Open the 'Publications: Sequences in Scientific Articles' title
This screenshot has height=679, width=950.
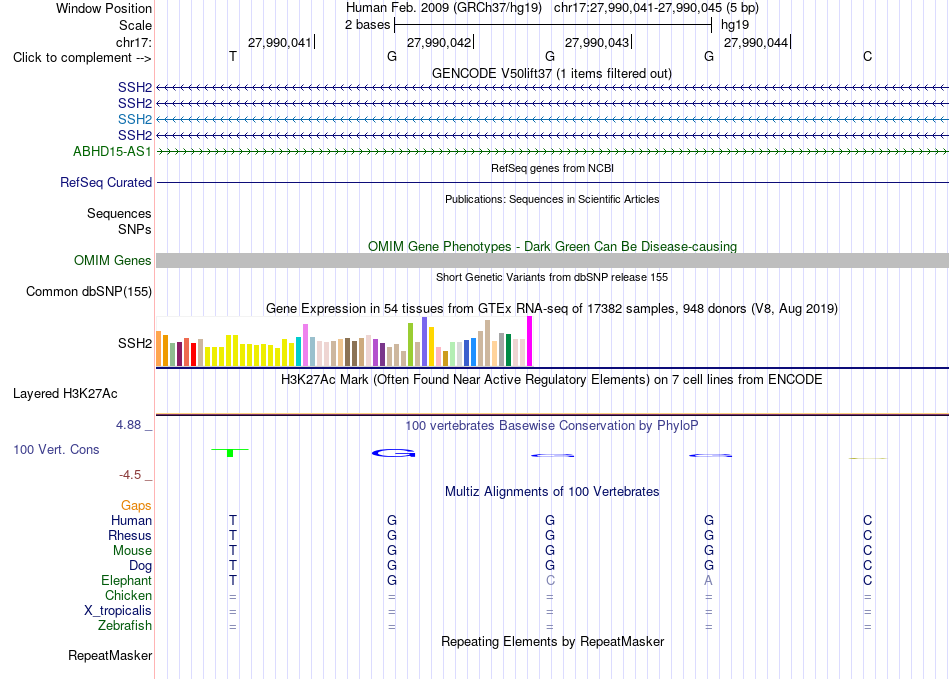(x=552, y=199)
